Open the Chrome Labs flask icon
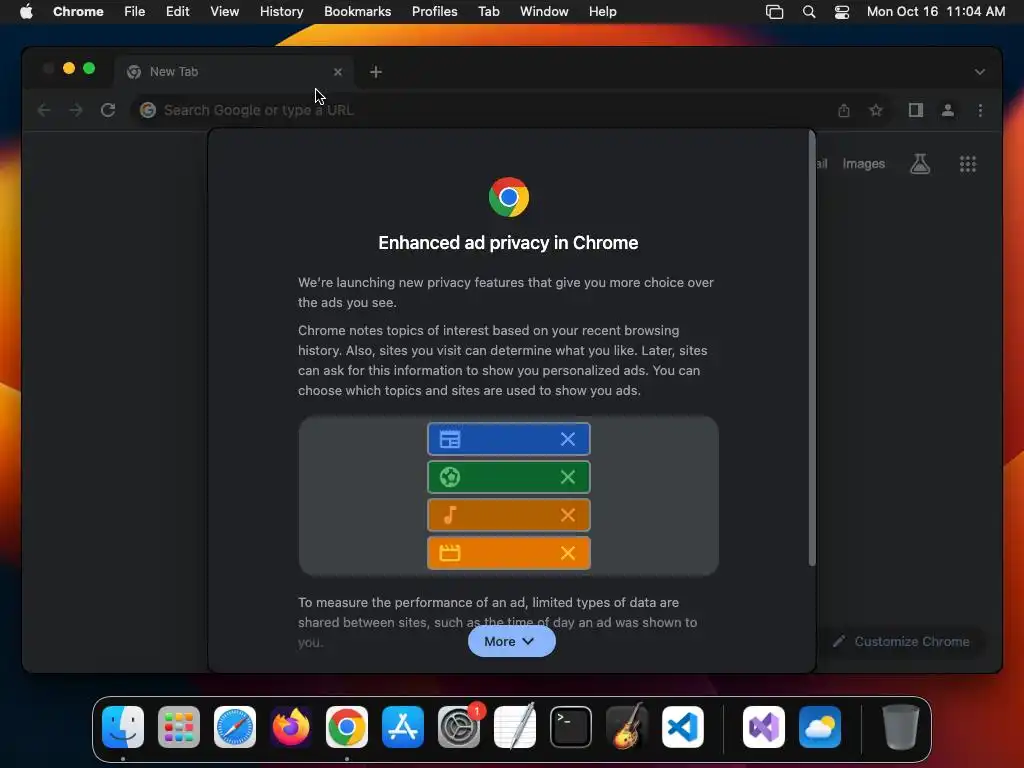The width and height of the screenshot is (1024, 768). (920, 164)
